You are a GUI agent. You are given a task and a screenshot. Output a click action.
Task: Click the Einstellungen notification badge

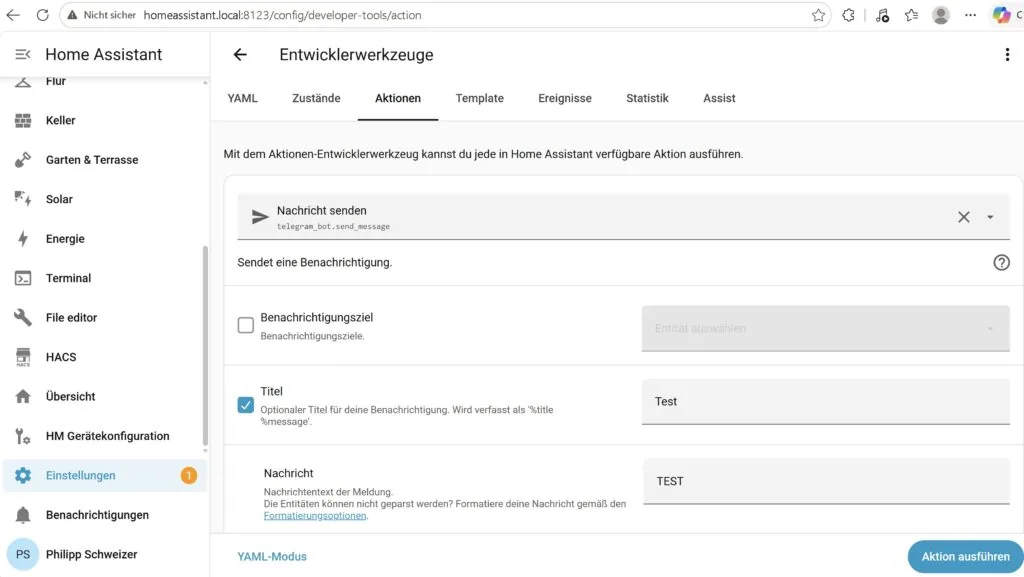click(x=189, y=475)
